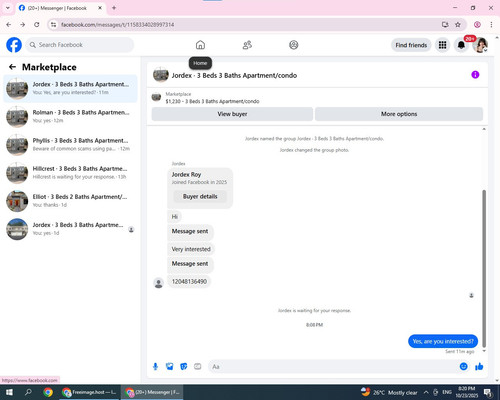Click Jordex avatar beside phone number message

[159, 283]
